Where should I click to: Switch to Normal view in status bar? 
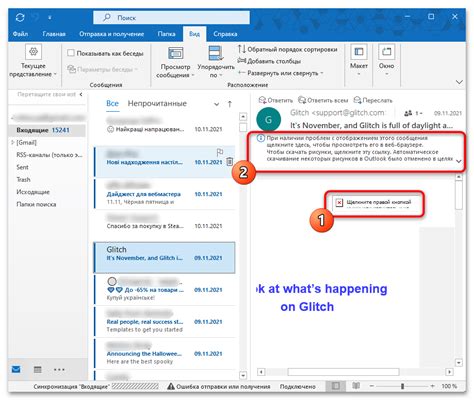335,386
